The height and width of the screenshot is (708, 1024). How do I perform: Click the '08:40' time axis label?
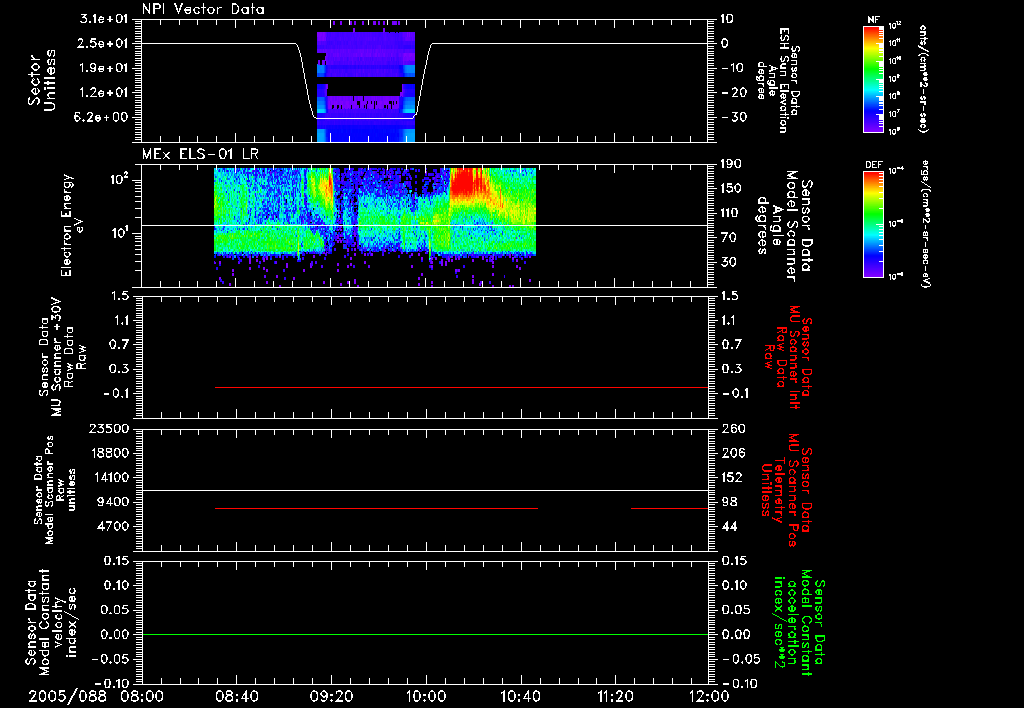pos(237,696)
